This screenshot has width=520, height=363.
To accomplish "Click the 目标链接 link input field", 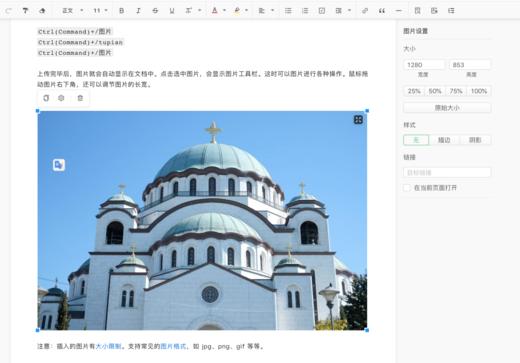I will (x=447, y=172).
